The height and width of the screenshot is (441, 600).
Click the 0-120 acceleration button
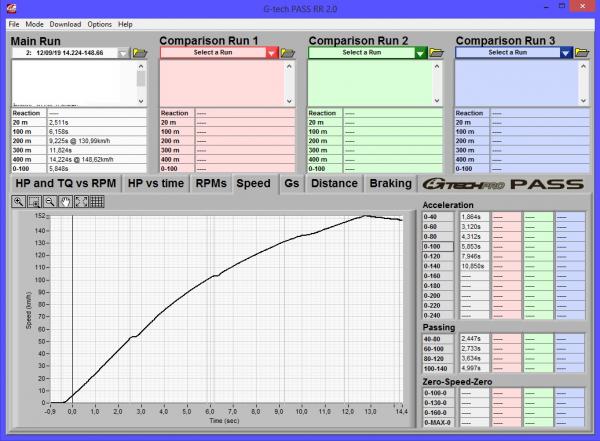pos(438,256)
